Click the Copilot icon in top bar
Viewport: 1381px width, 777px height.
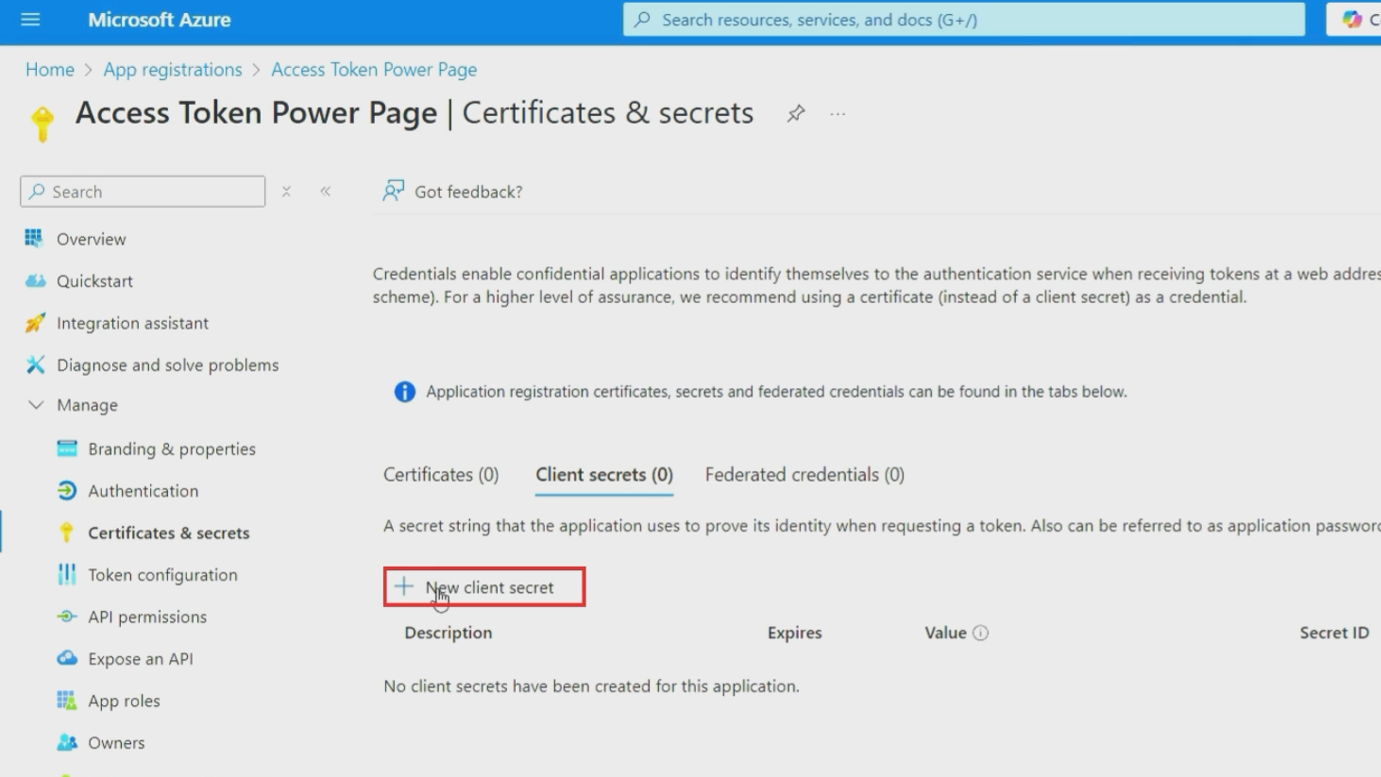tap(1352, 19)
